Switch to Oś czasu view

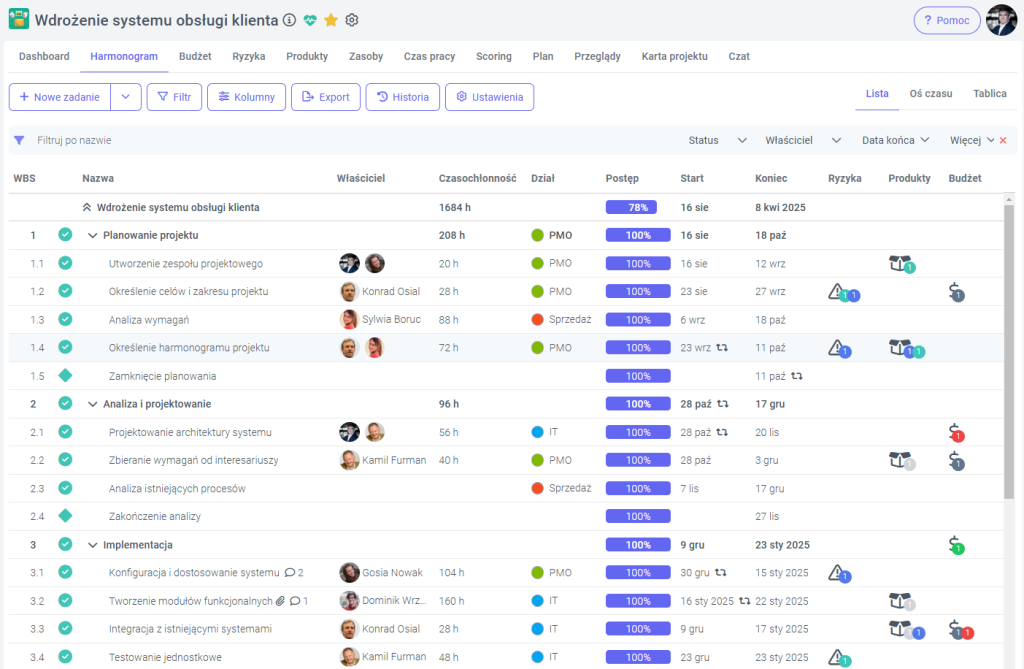[930, 94]
